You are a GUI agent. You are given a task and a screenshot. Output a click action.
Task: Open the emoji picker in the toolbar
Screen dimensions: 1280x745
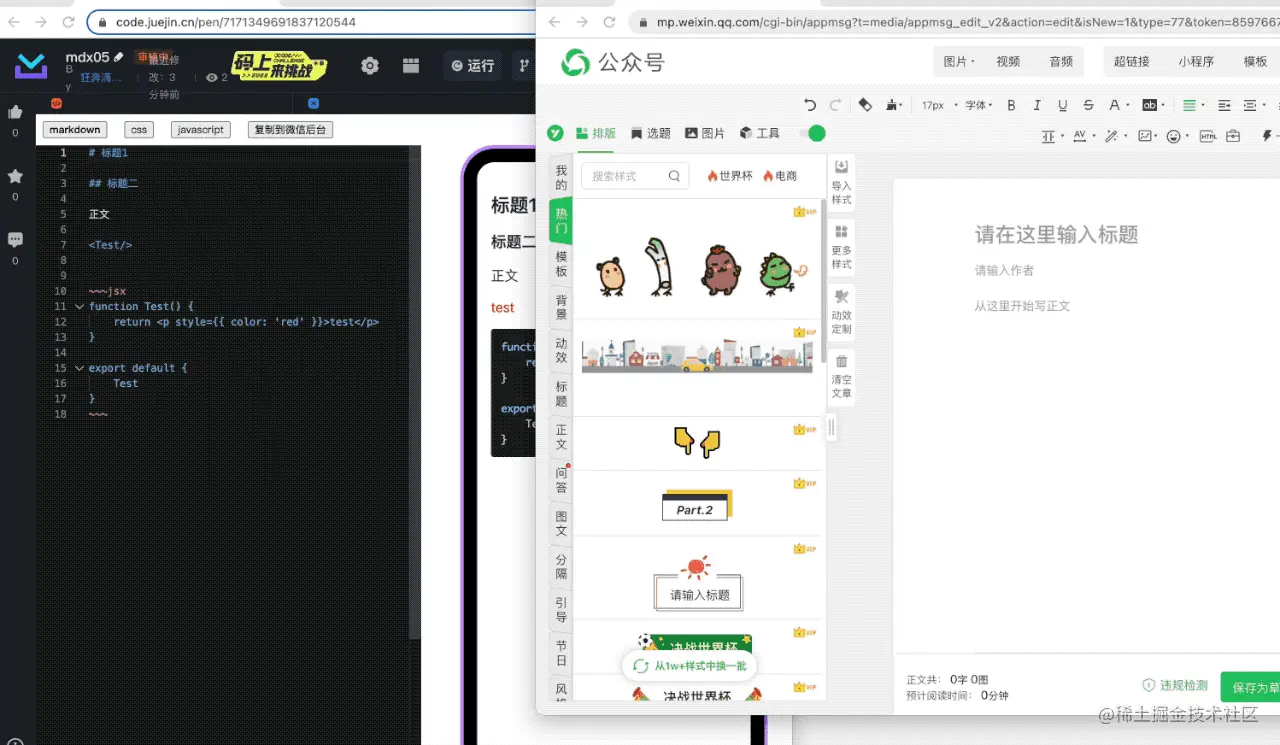[1174, 137]
